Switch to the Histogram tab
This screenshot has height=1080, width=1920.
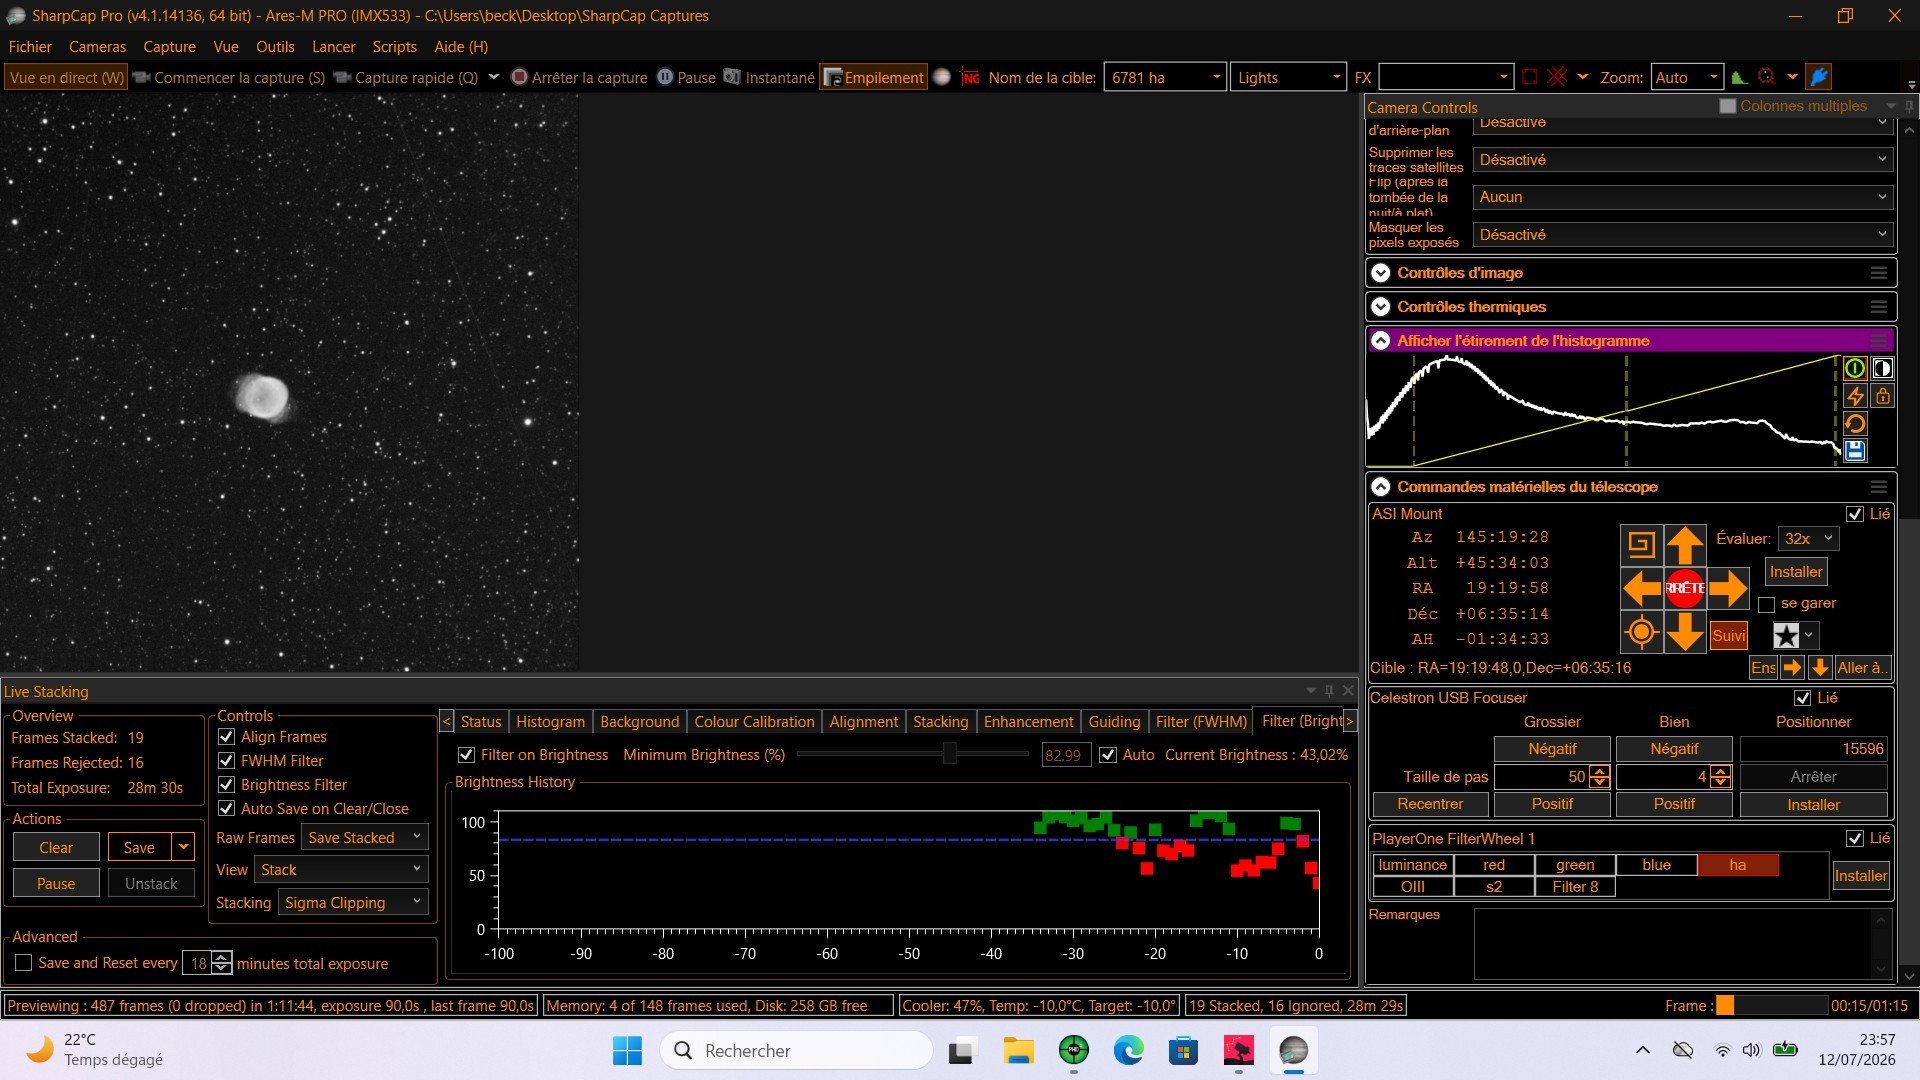point(550,721)
